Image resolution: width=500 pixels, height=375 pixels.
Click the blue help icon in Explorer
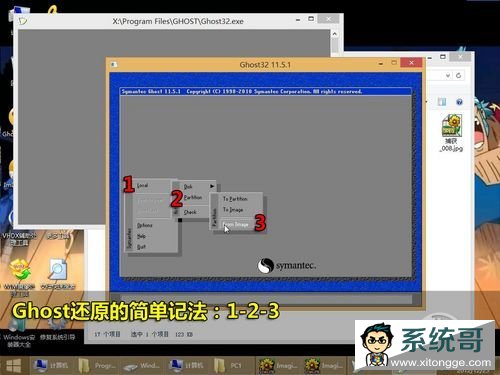pyautogui.click(x=459, y=102)
